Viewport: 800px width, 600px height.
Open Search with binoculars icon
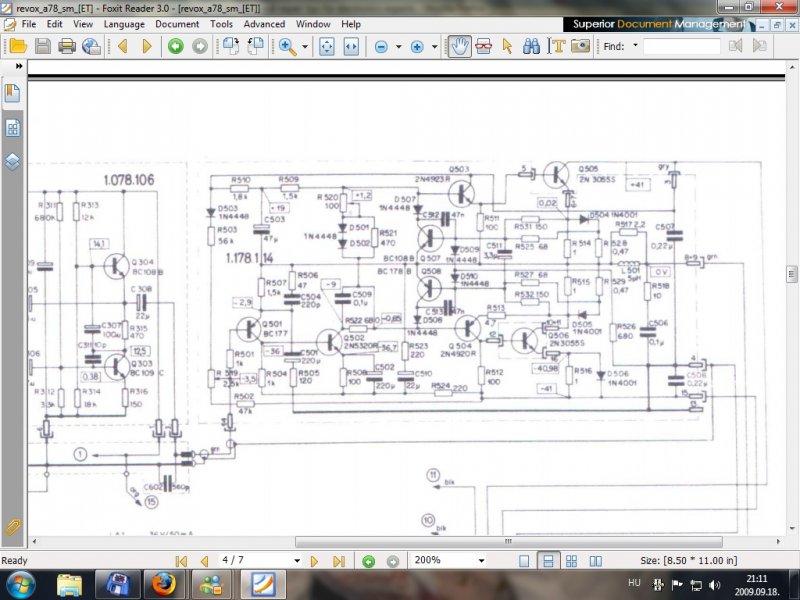coord(531,46)
